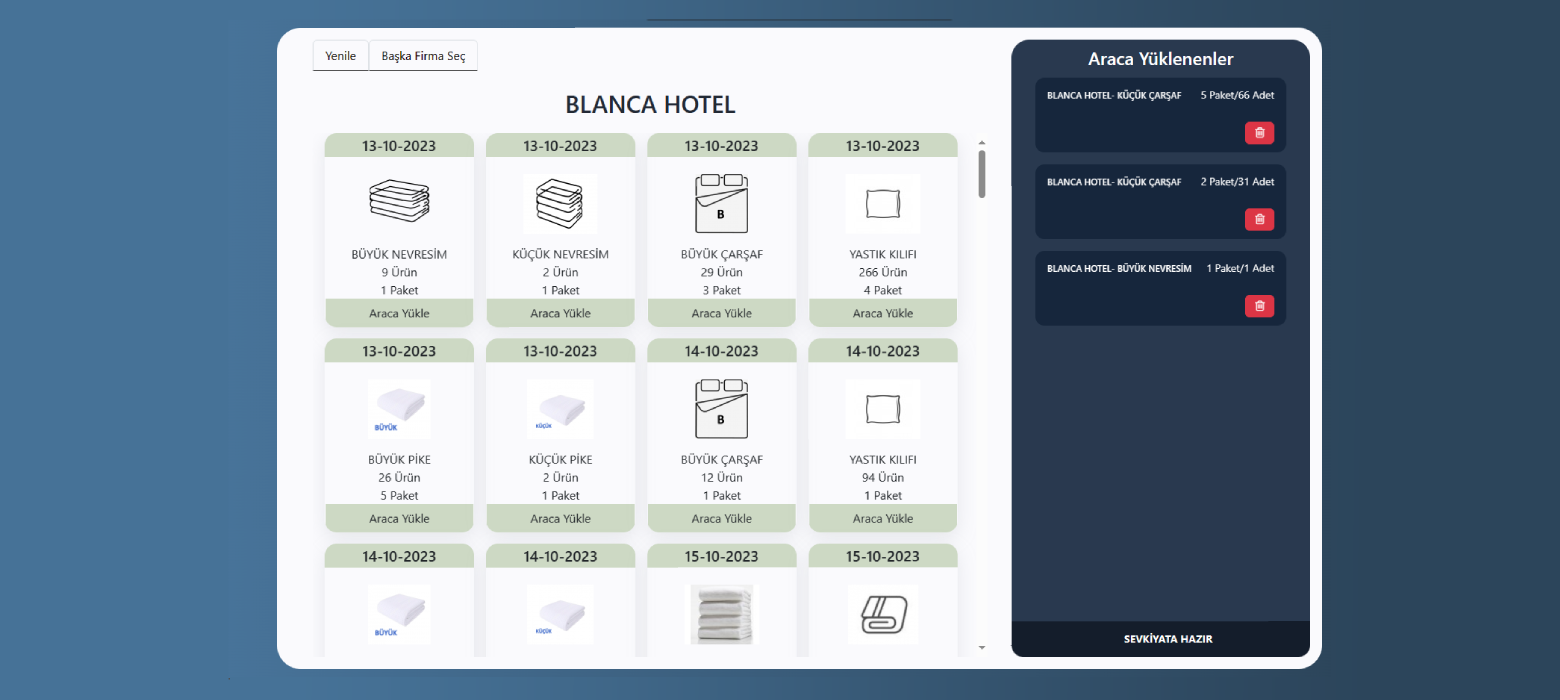The height and width of the screenshot is (700, 1560).
Task: Delete KÜÇÜK ÇARŞAF 5 Paket/66 Adet entry
Action: [x=1259, y=132]
